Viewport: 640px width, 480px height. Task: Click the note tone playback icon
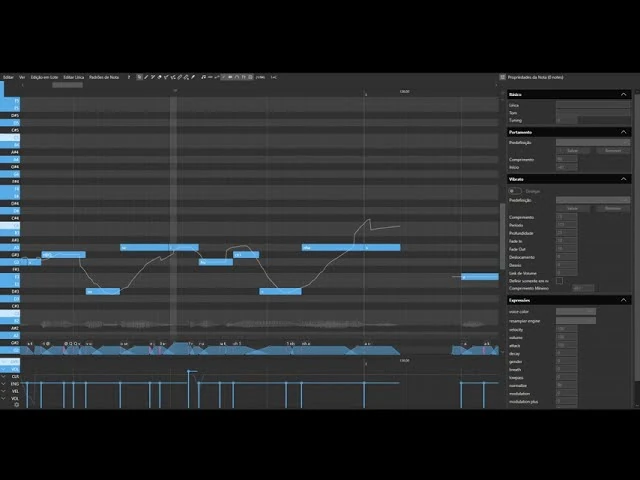point(203,77)
